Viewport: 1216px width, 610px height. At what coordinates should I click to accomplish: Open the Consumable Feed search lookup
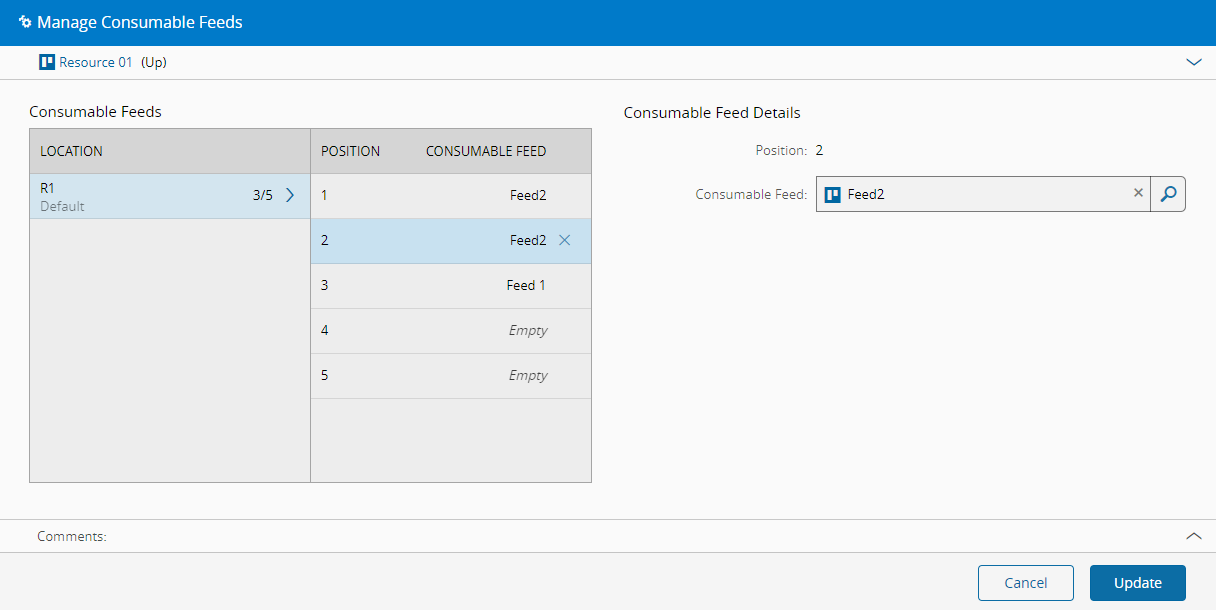click(x=1168, y=194)
